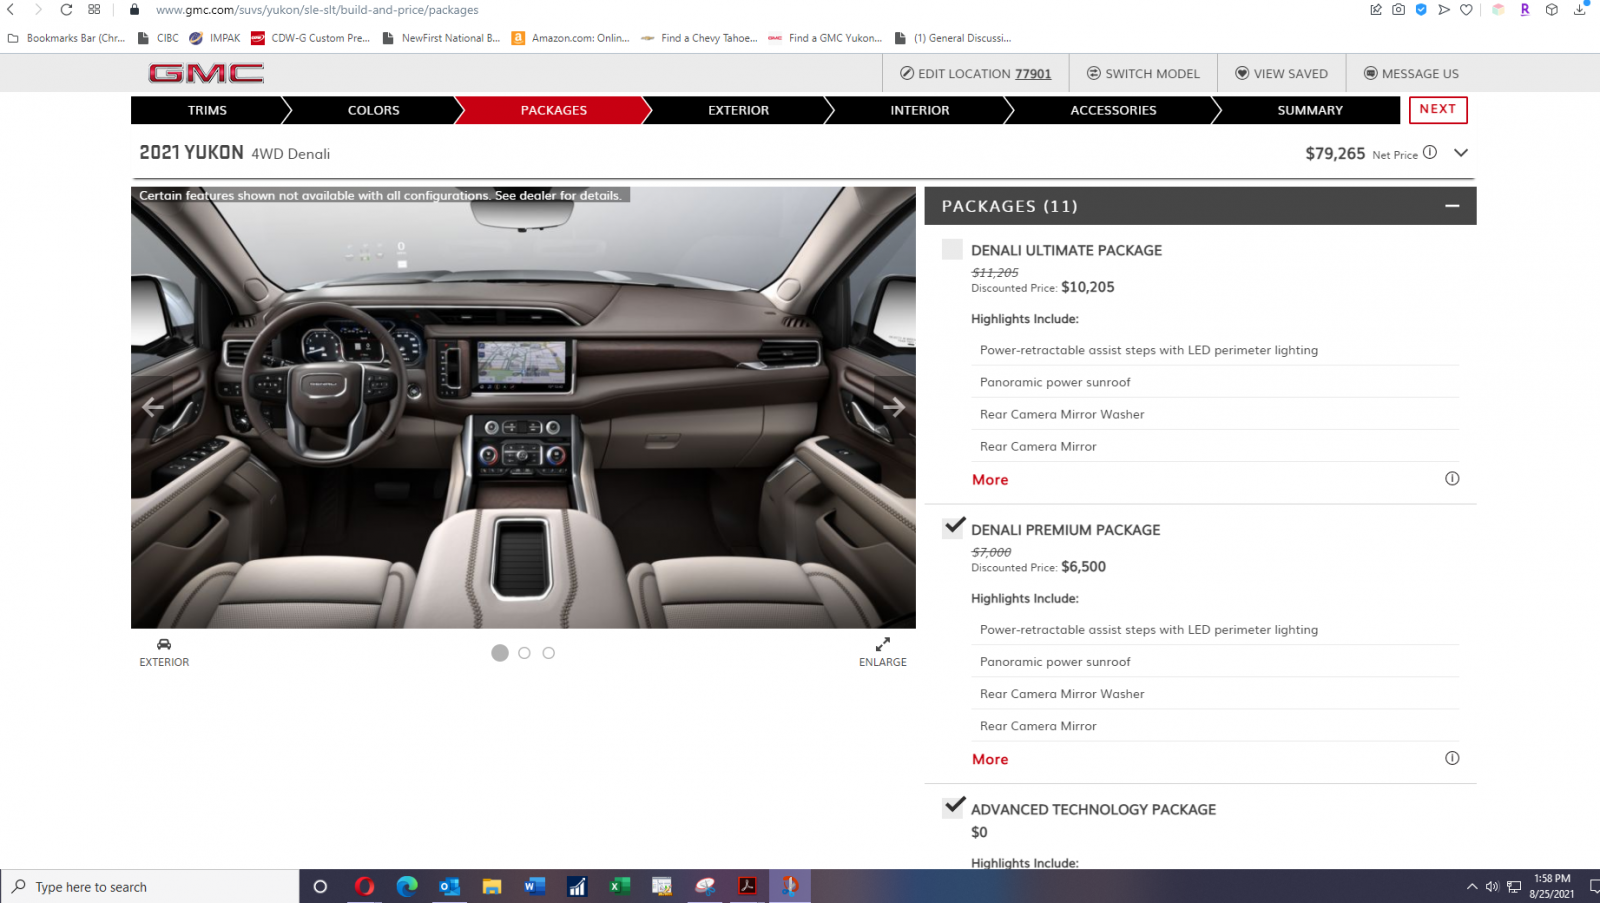Open the CIBC bookmark
This screenshot has width=1600, height=903.
tap(158, 38)
